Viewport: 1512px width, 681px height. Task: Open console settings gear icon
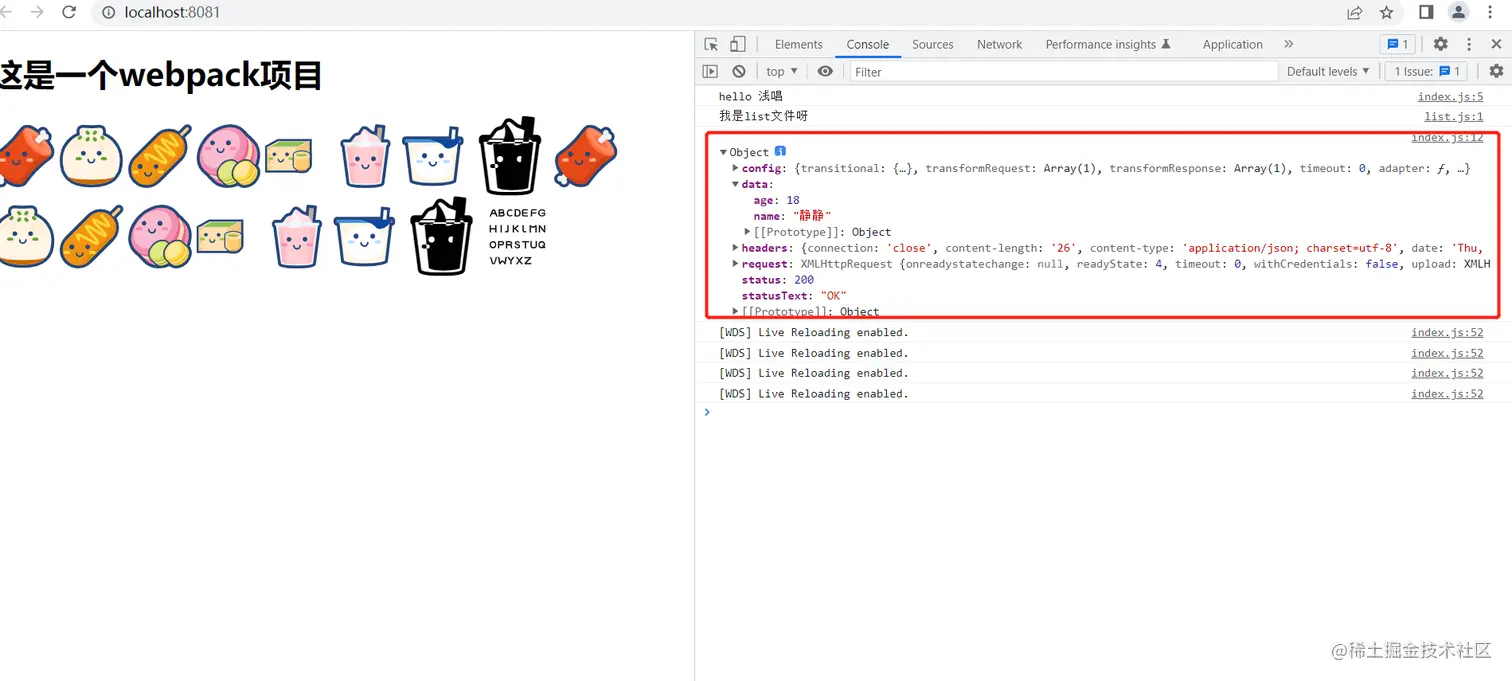point(1496,71)
